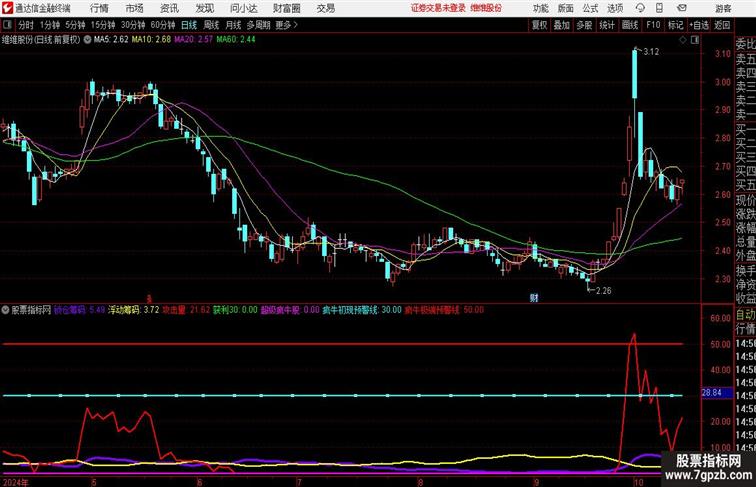The image size is (756, 487).
Task: Open the customer service headset icon
Action: click(640, 8)
